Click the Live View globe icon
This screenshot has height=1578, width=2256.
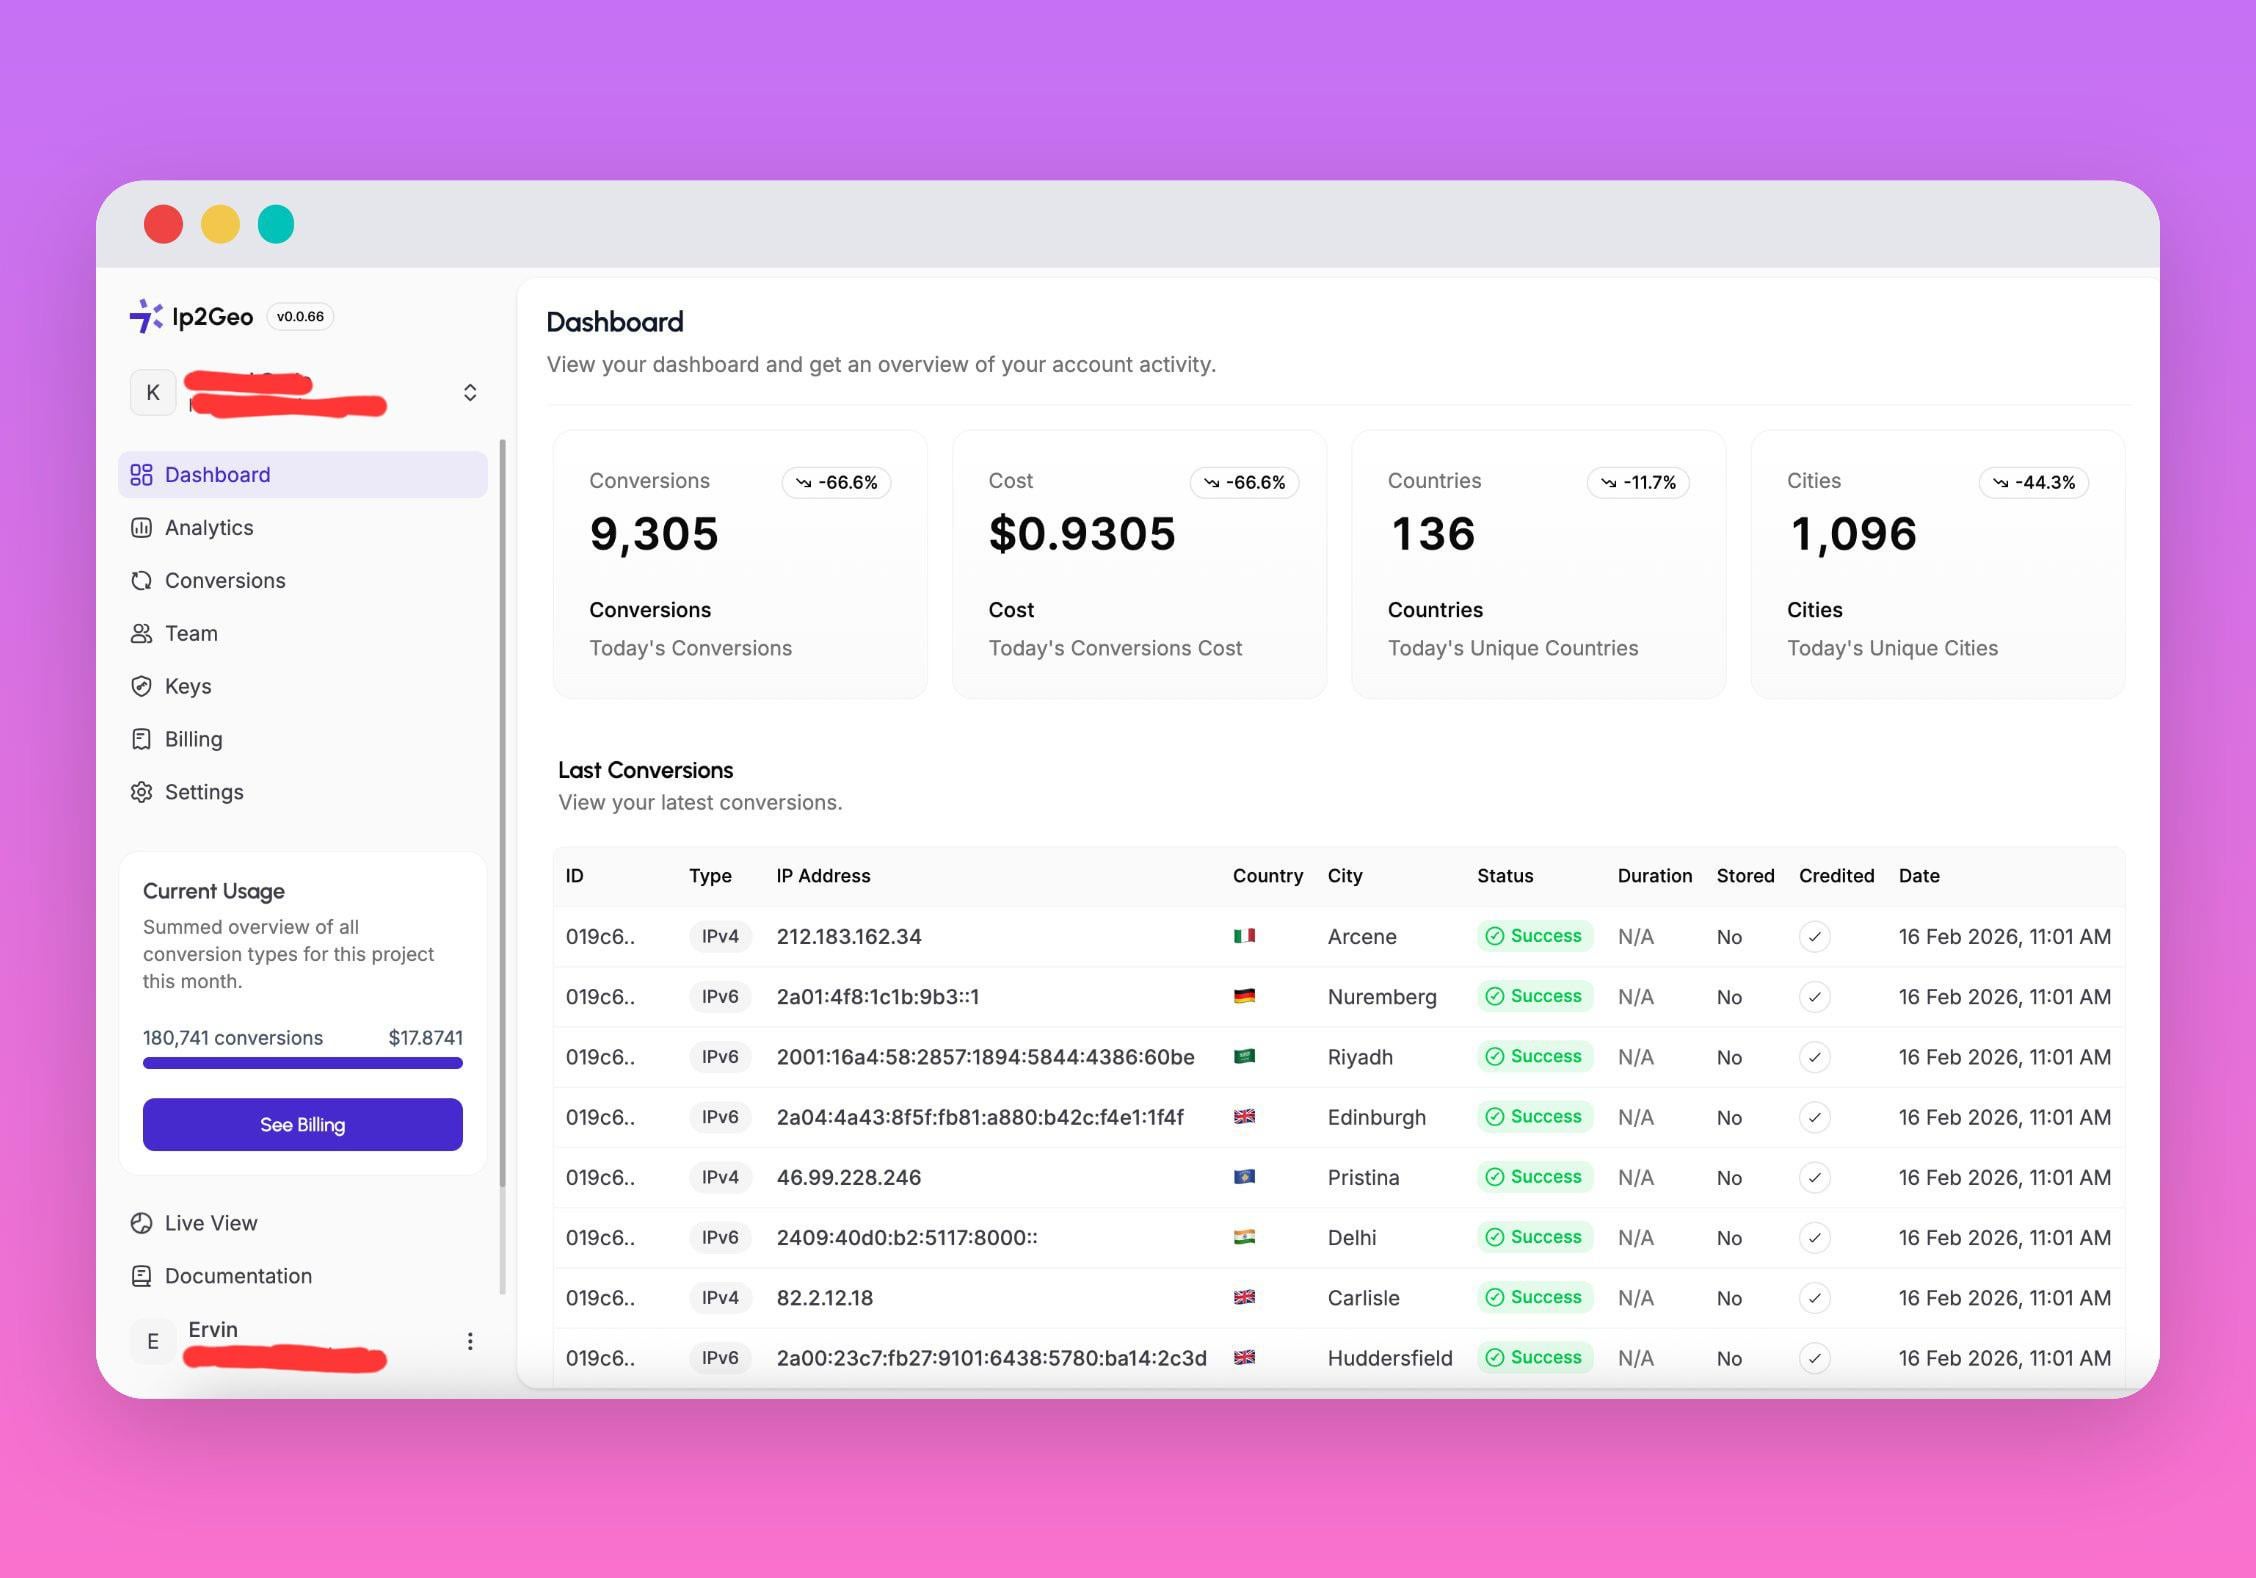[x=141, y=1223]
